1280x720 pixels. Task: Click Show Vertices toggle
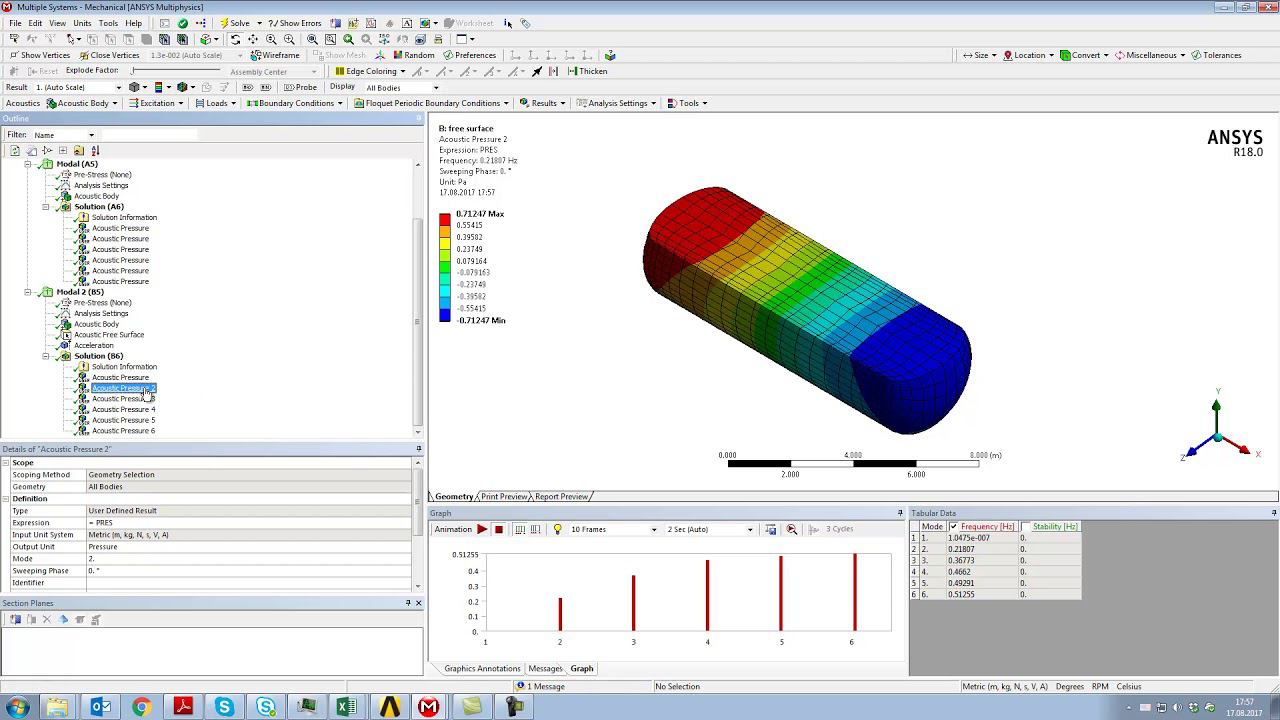[x=40, y=55]
